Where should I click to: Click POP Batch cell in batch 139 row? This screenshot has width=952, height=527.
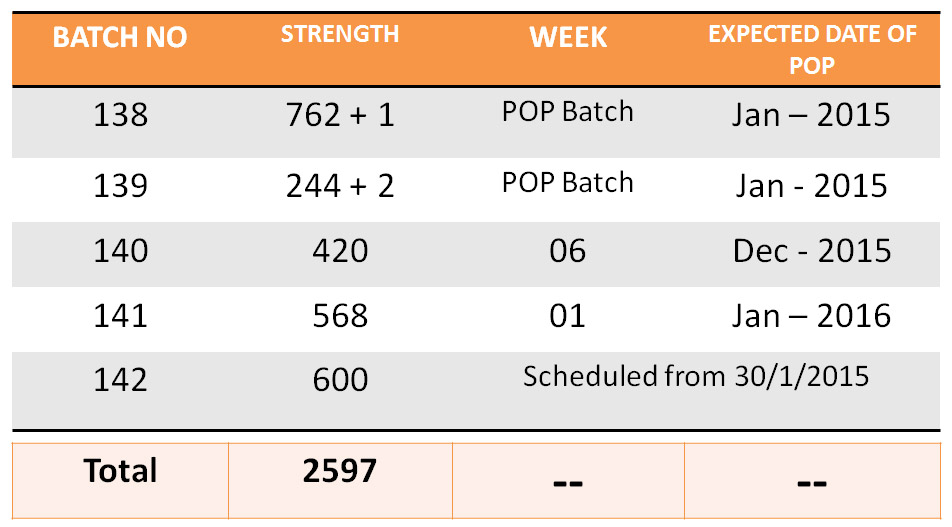[568, 183]
